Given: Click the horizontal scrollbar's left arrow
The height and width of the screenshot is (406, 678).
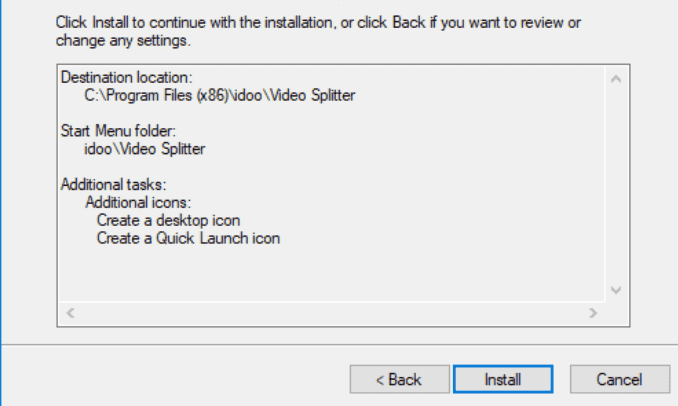Looking at the screenshot, I should (x=70, y=313).
